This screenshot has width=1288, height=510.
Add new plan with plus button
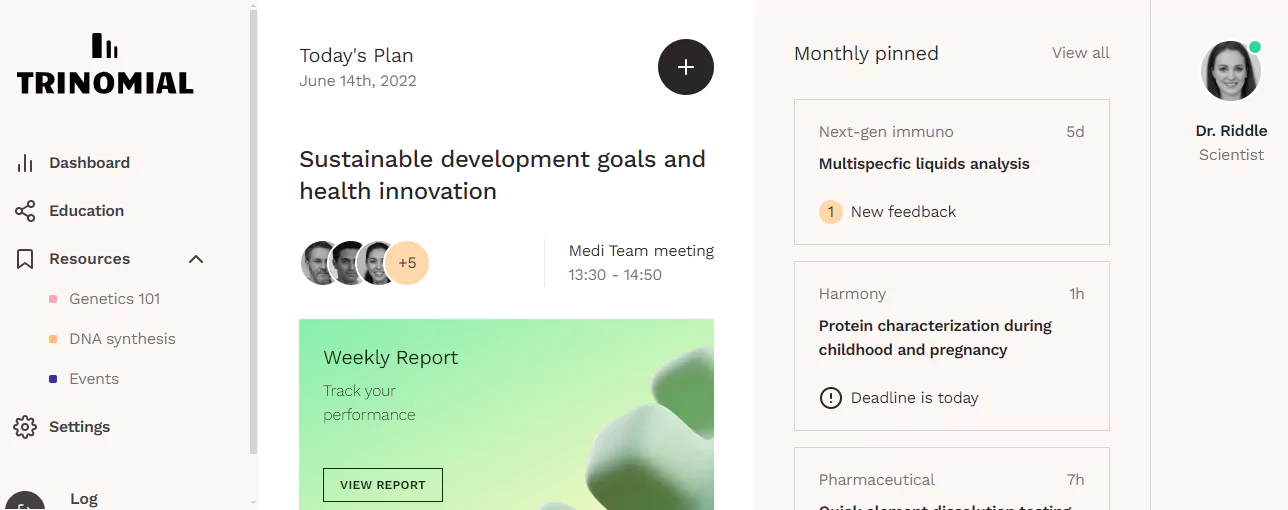686,67
